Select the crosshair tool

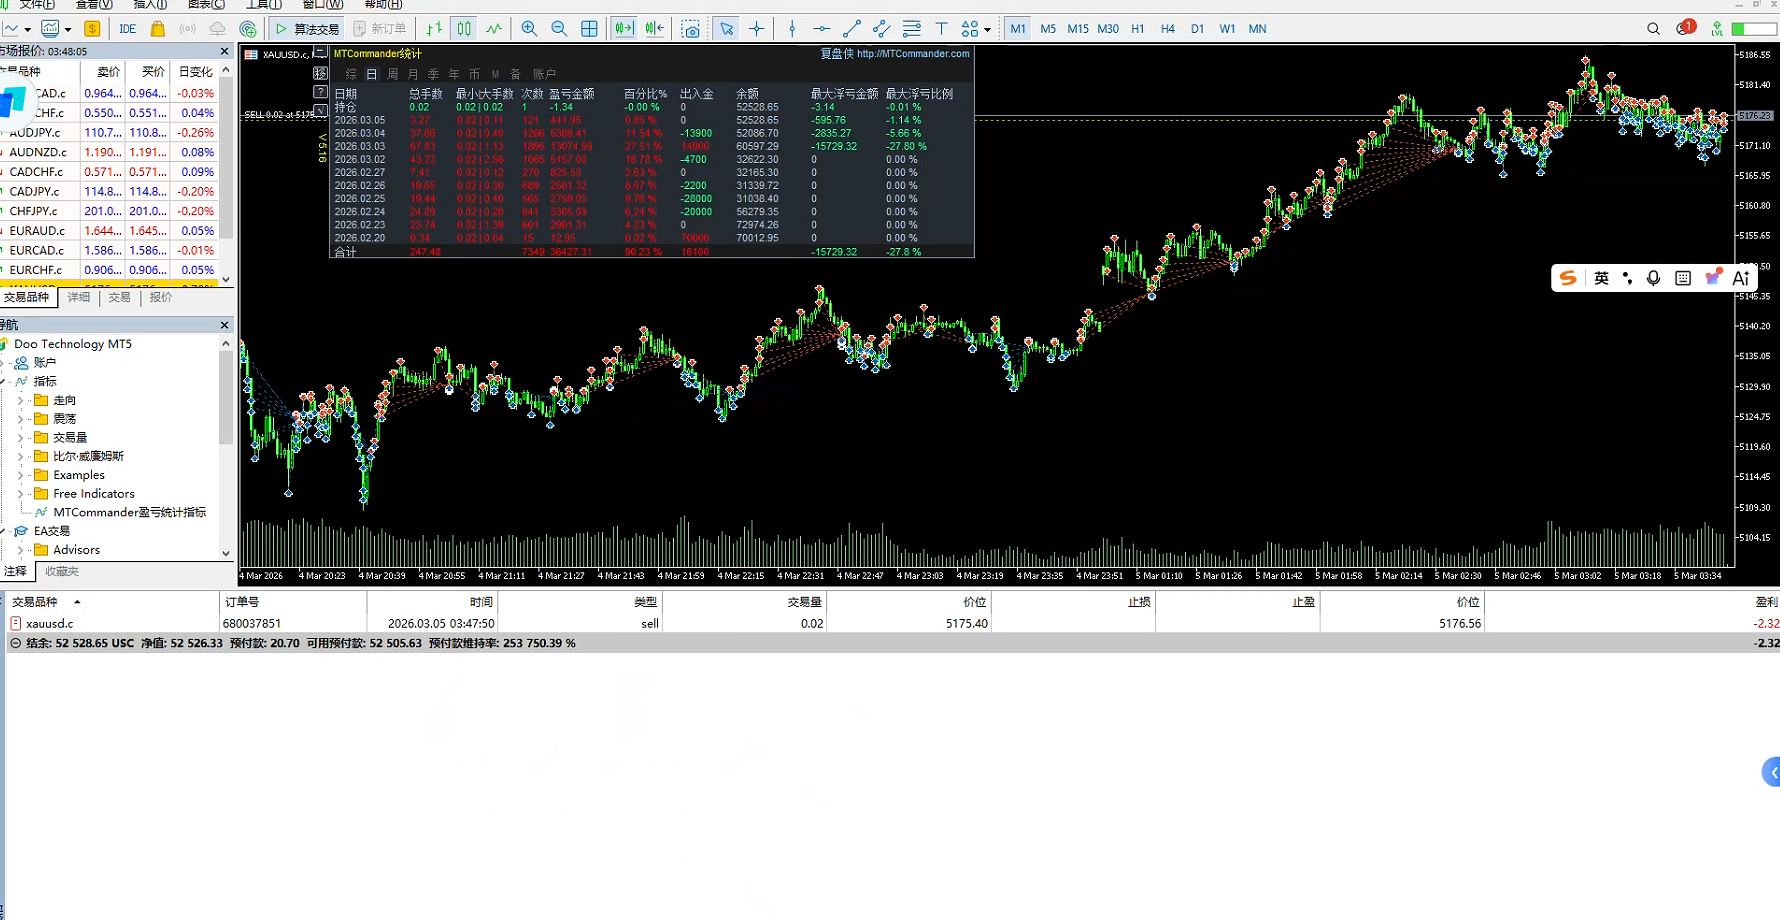[757, 29]
